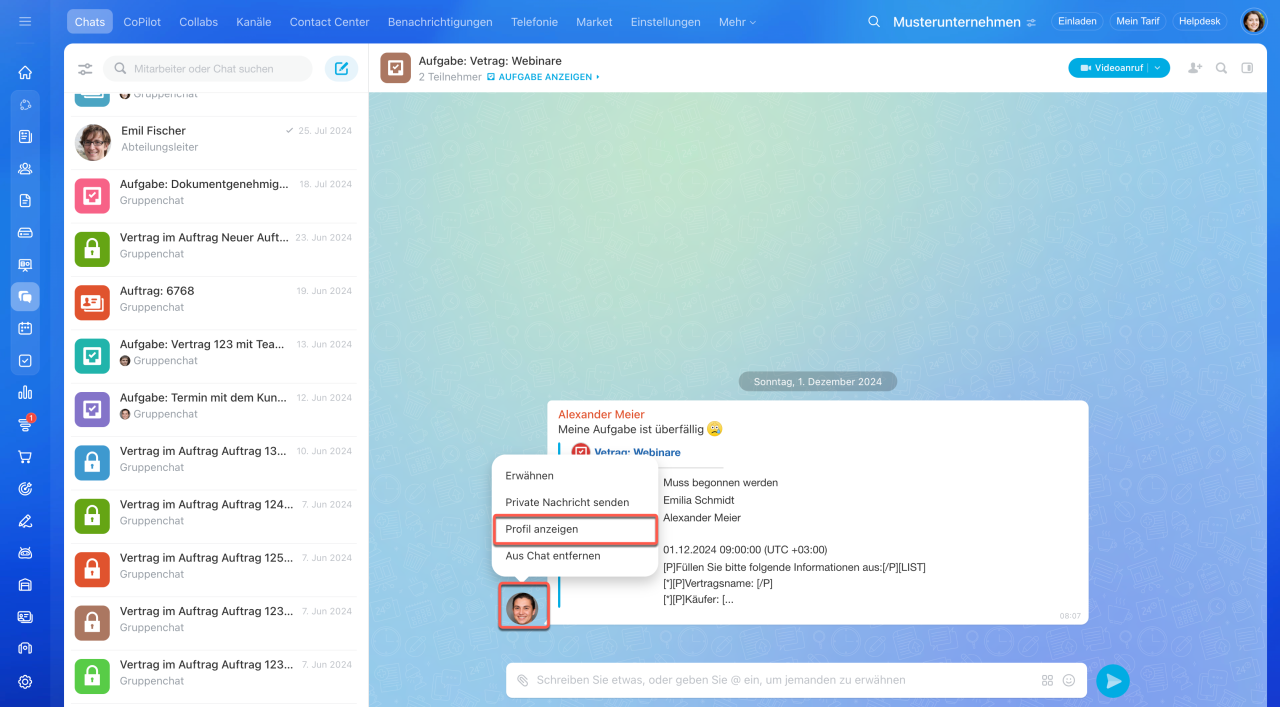
Task: Click the Alexander Meier sender name
Action: [x=601, y=414]
